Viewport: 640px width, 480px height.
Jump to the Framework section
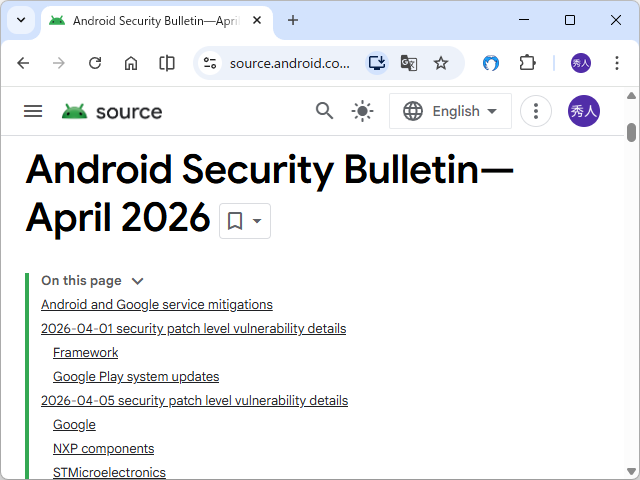(x=86, y=353)
